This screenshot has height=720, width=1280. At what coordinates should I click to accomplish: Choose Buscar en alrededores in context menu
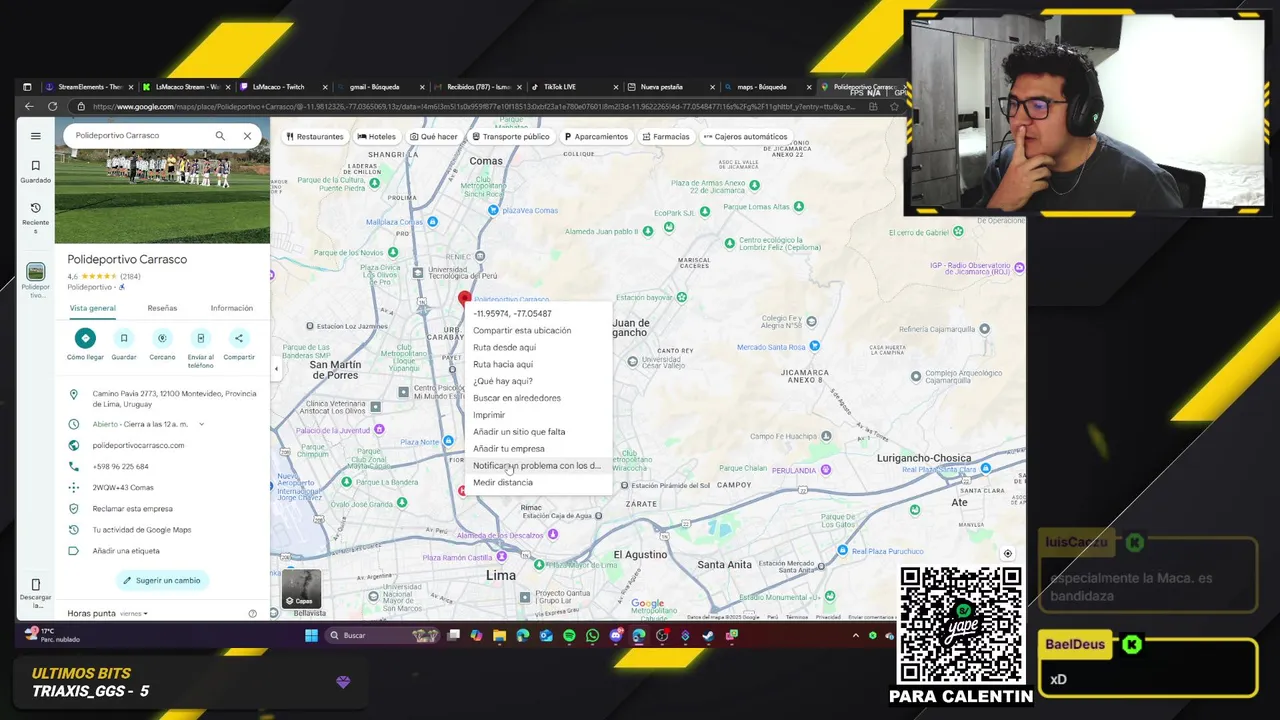point(540,398)
